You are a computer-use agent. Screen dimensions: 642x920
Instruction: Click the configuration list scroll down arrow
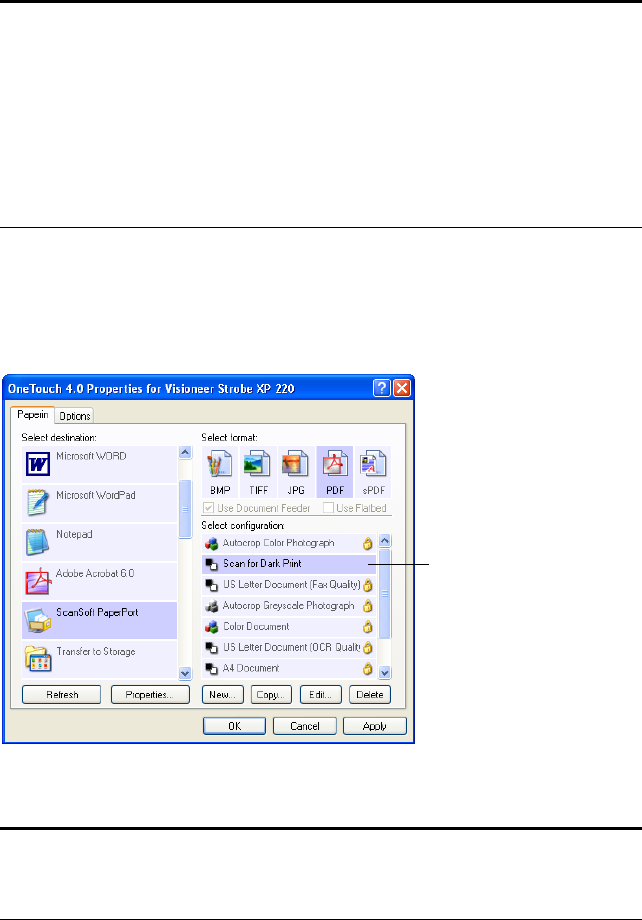(x=385, y=673)
